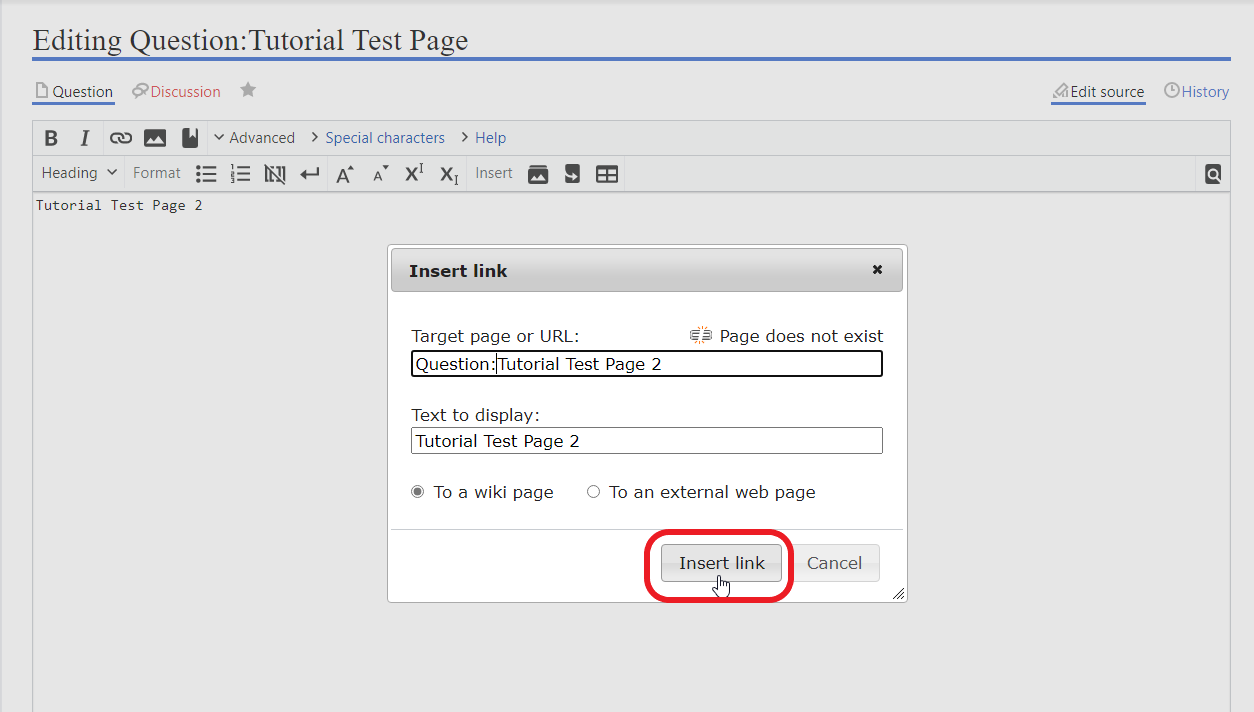
Task: Click the Text to display field
Action: [x=647, y=441]
